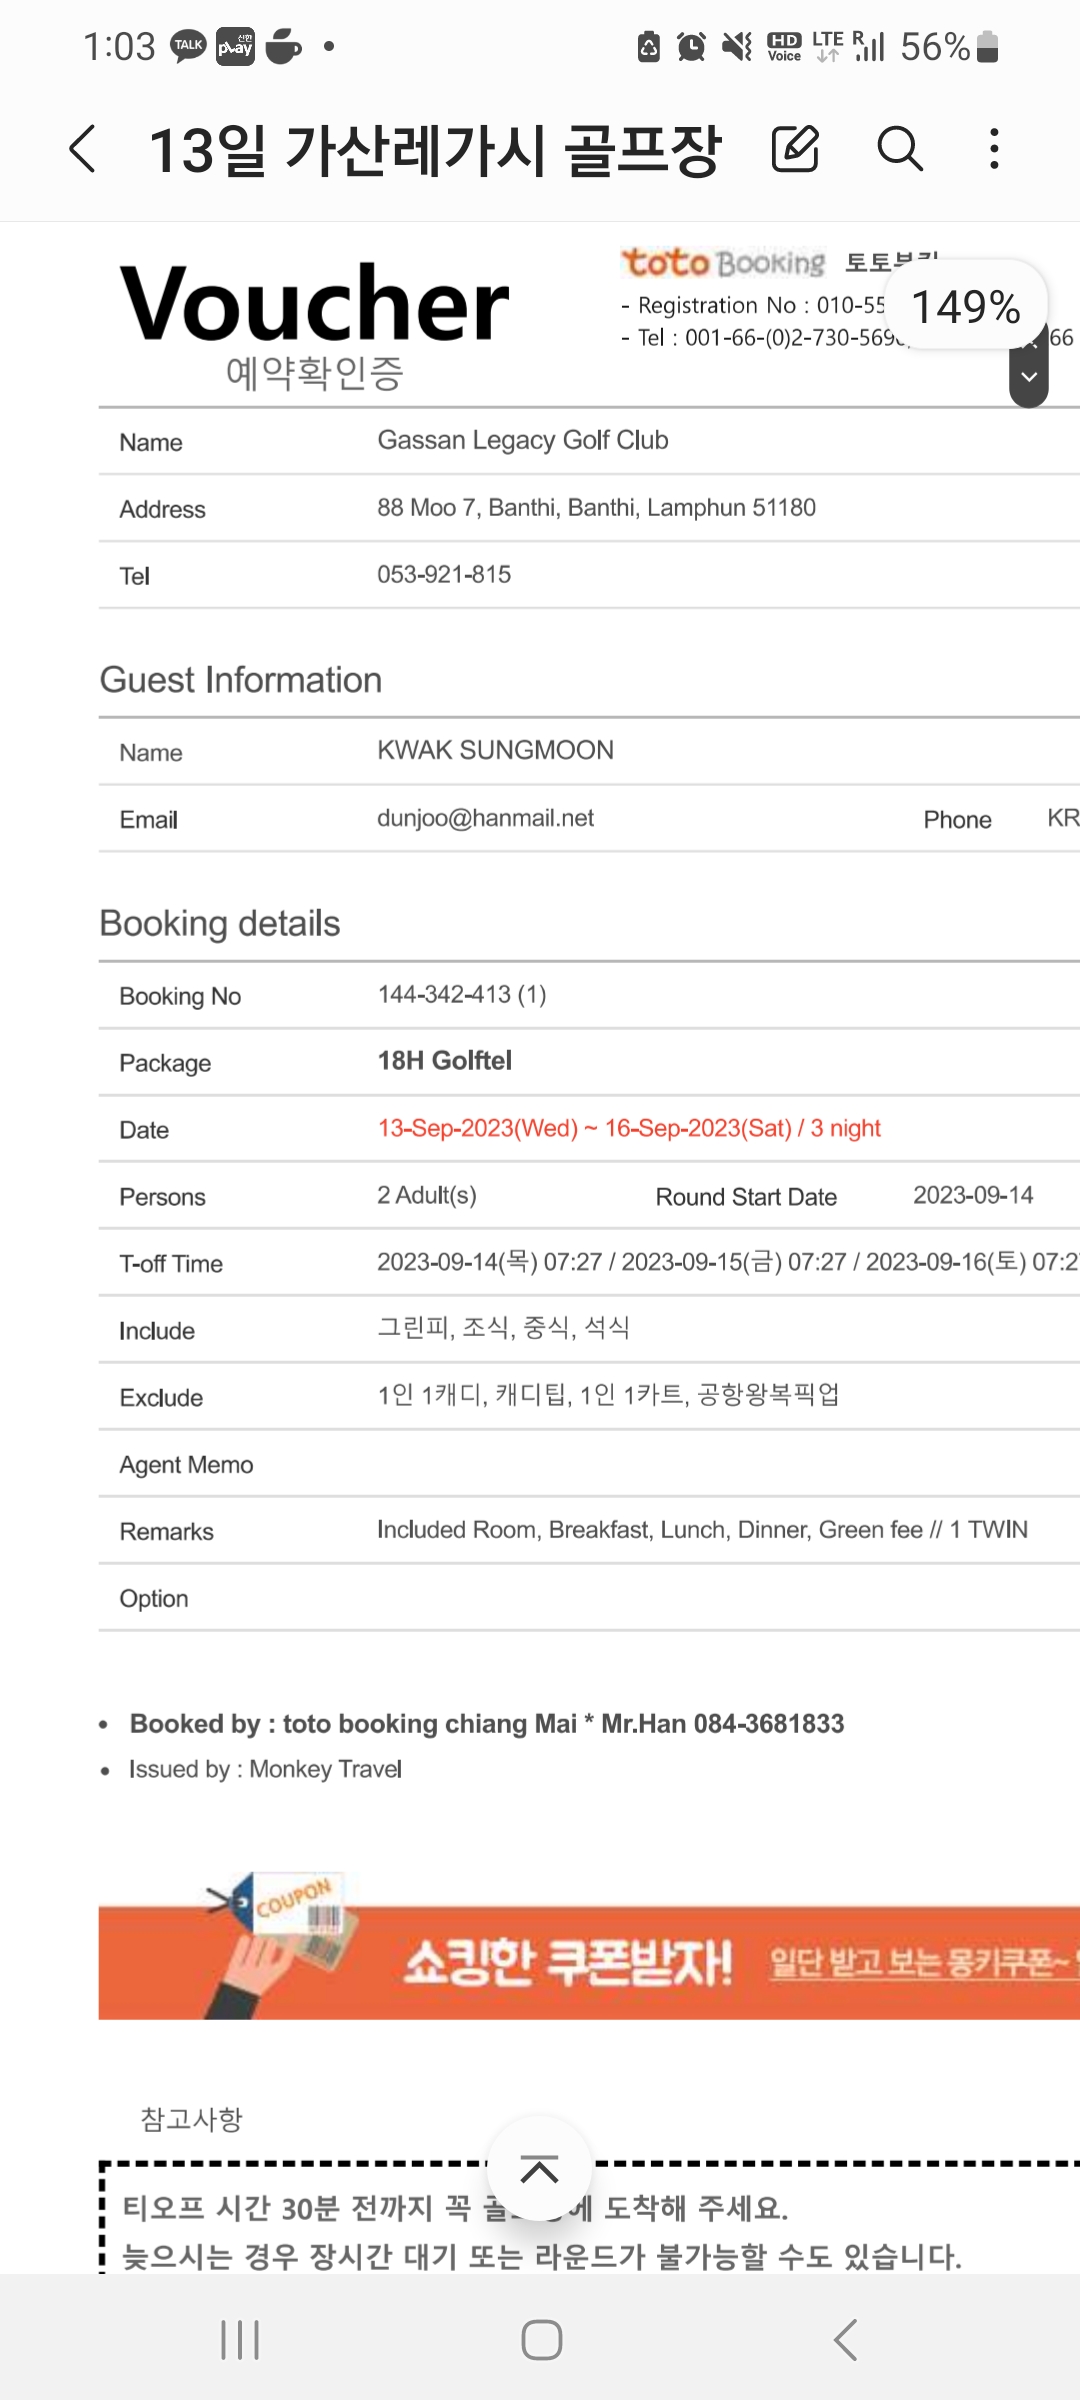Tap the note title 13일 가산레가시 골프장
1080x2400 pixels.
(x=434, y=150)
